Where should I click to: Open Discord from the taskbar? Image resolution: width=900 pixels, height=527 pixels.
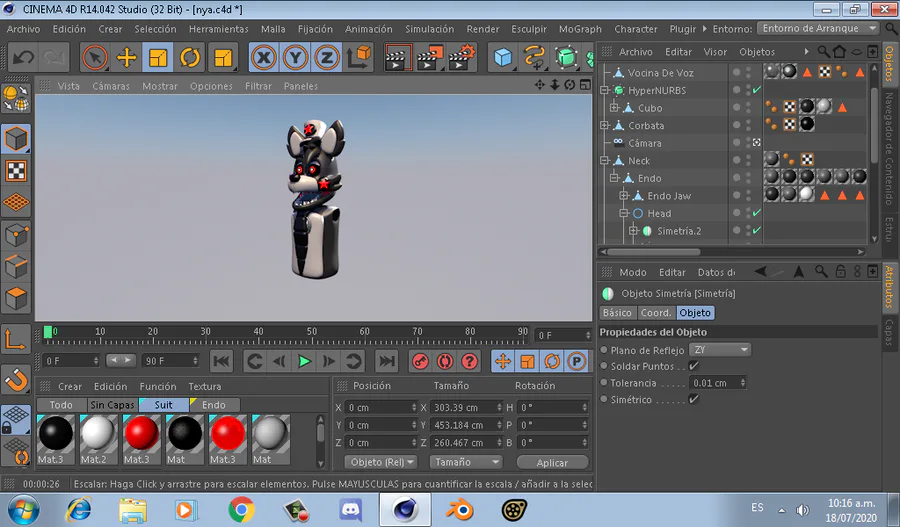pyautogui.click(x=350, y=509)
